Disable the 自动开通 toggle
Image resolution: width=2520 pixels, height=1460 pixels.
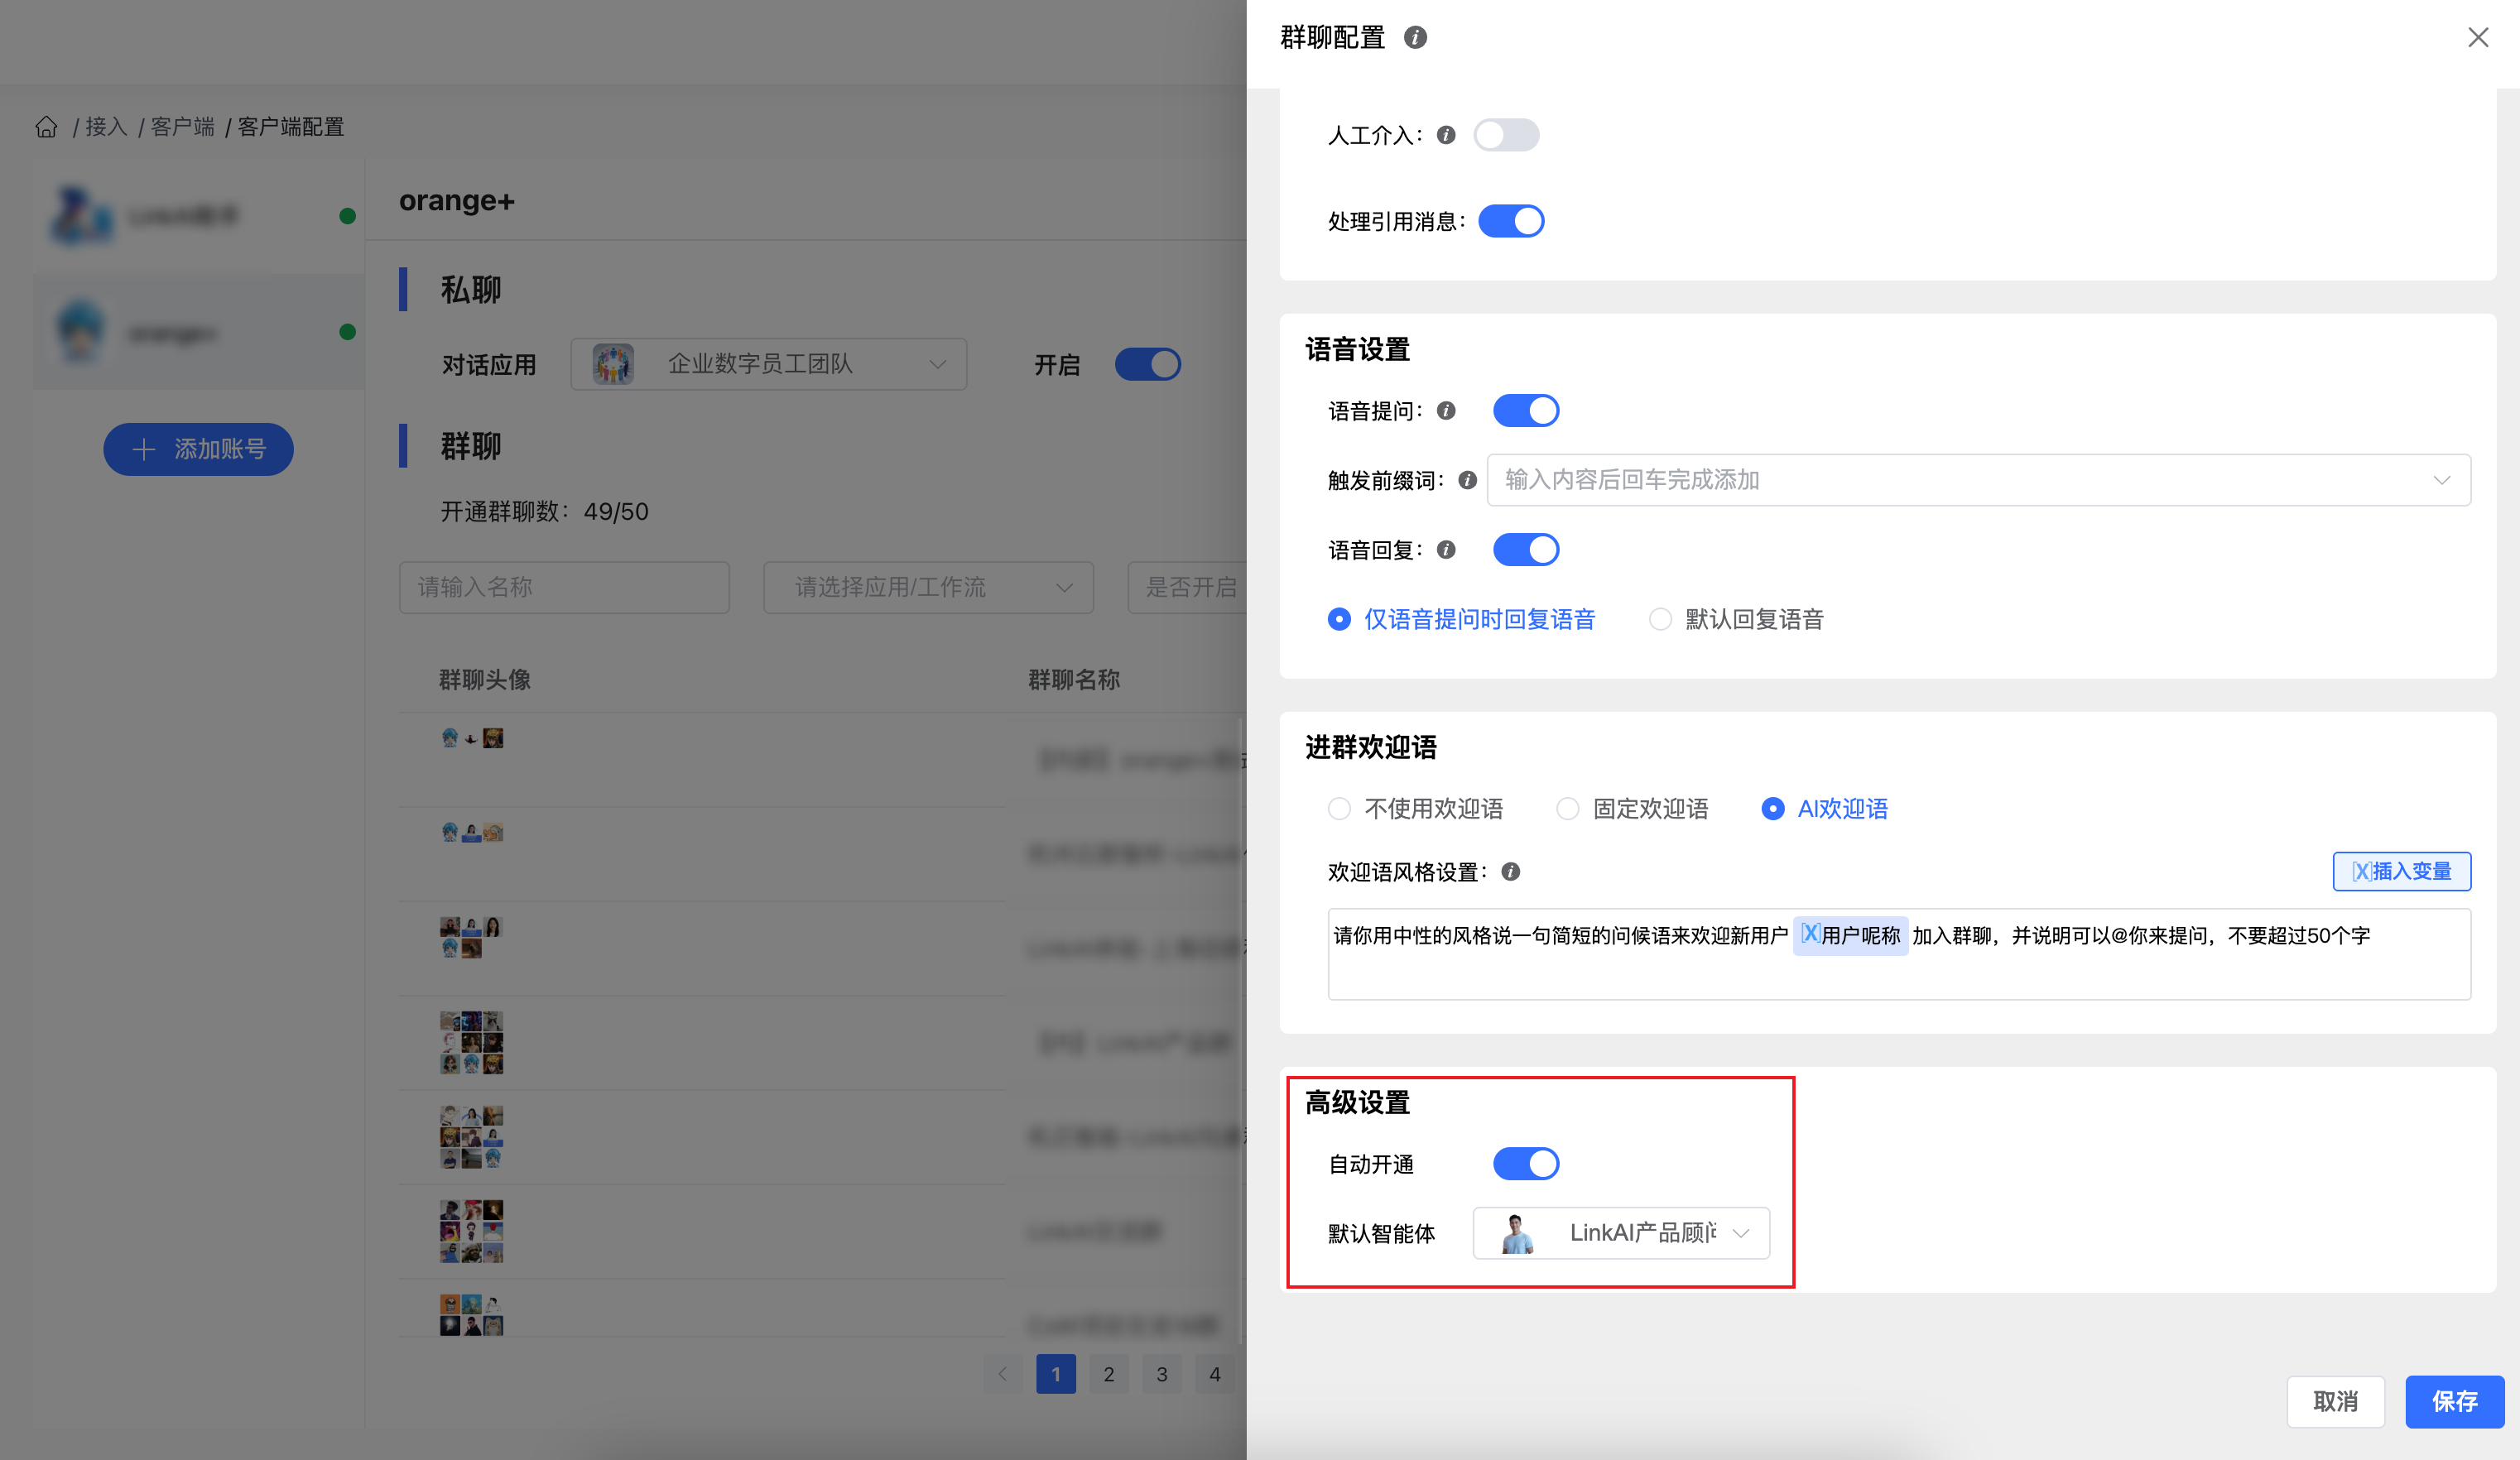(1525, 1164)
